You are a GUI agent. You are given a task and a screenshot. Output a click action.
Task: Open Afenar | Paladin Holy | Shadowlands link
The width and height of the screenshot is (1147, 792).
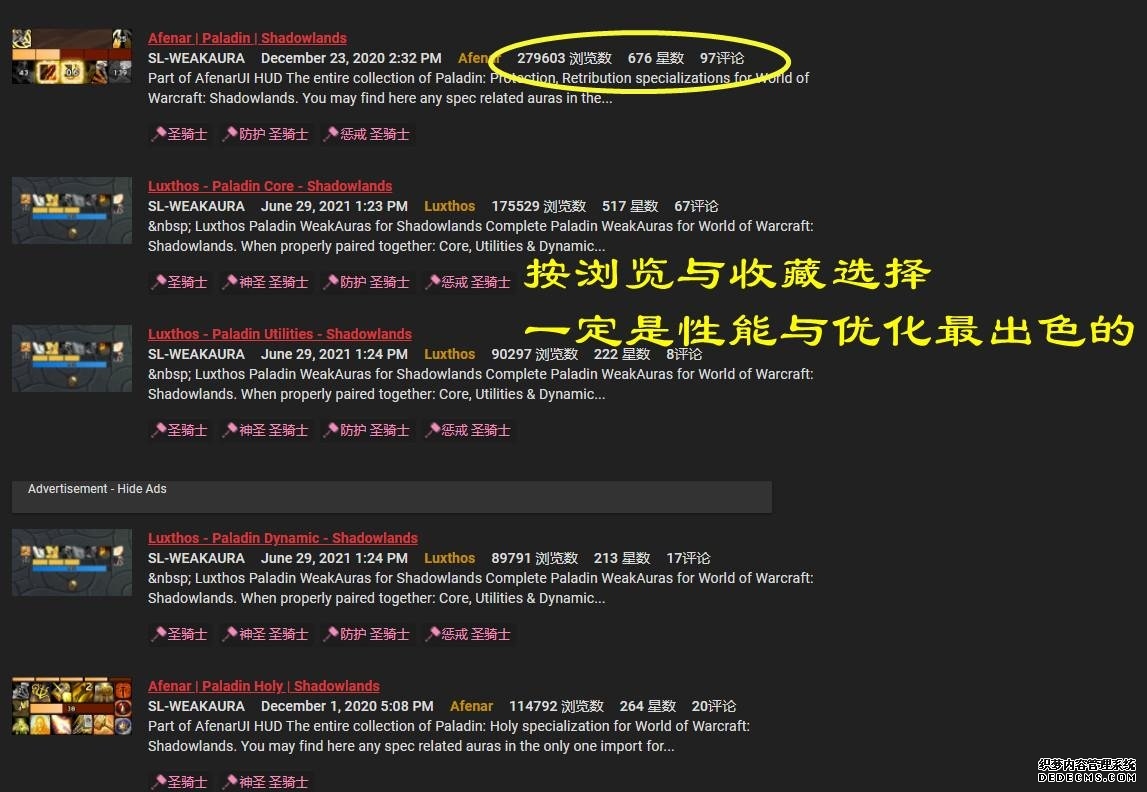pyautogui.click(x=264, y=686)
